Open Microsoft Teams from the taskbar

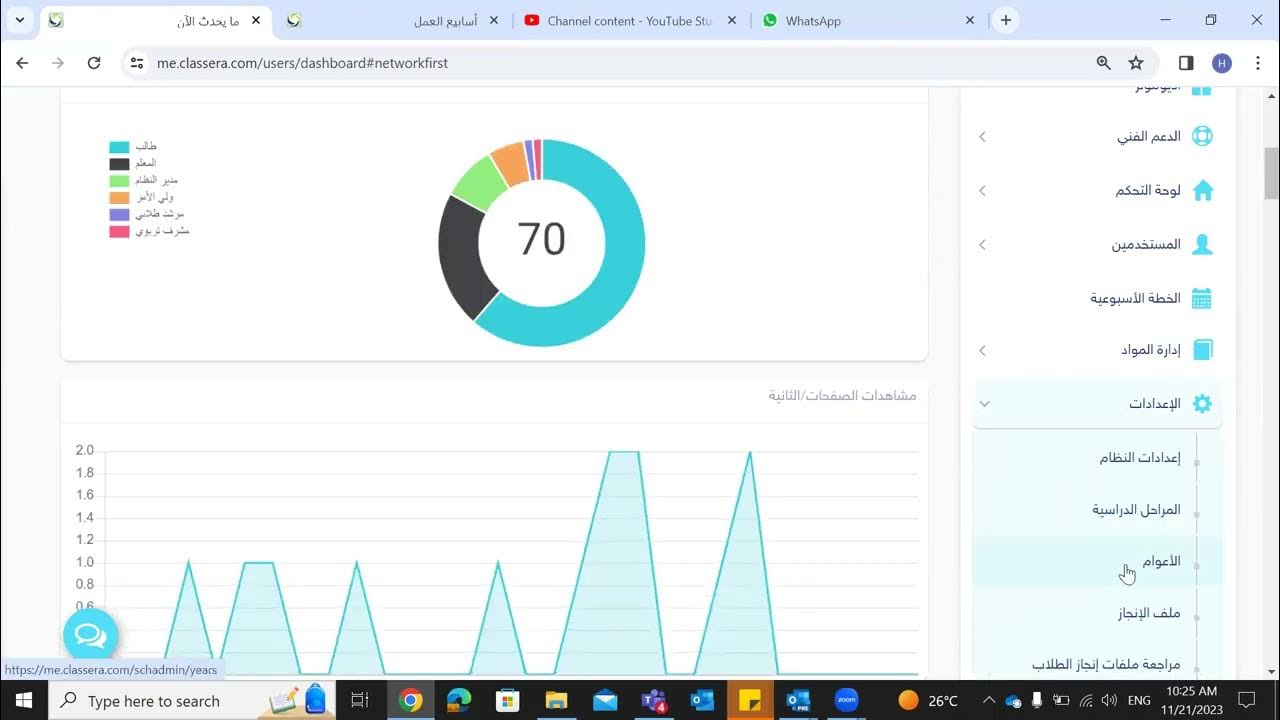coord(654,700)
